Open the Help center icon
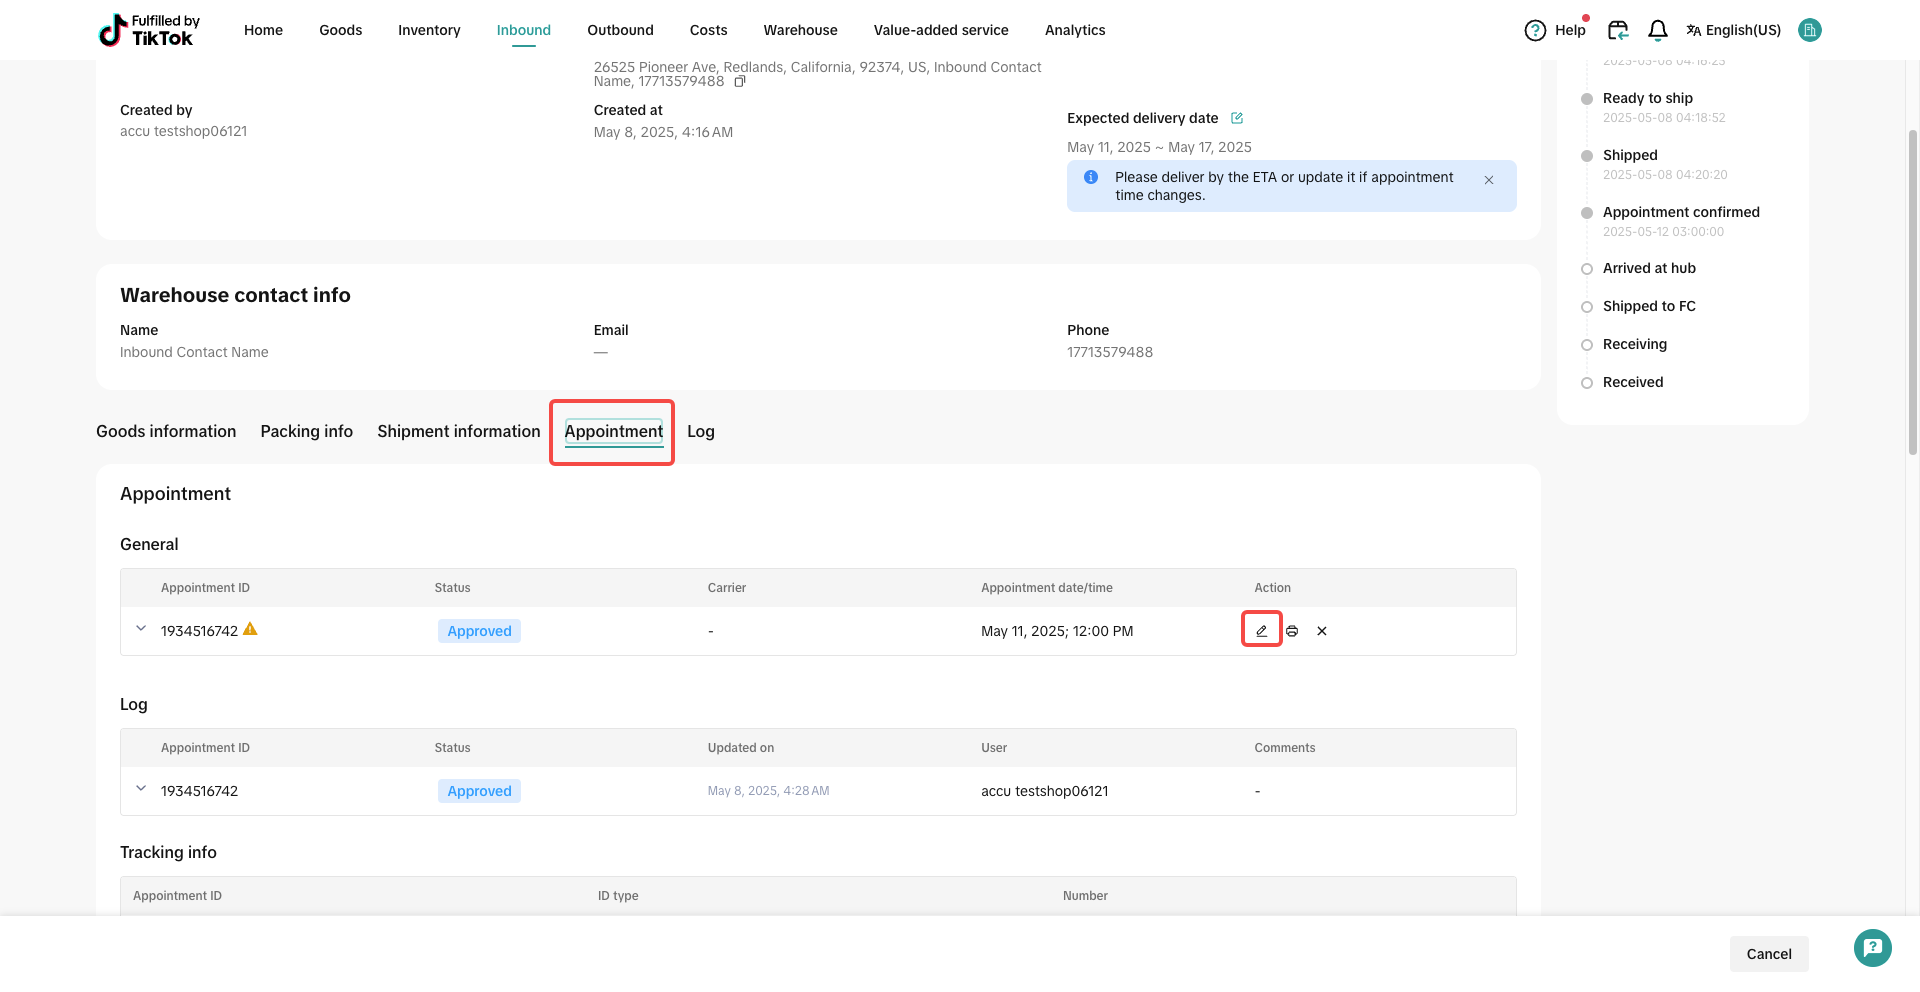The image size is (1920, 992). coord(1535,30)
